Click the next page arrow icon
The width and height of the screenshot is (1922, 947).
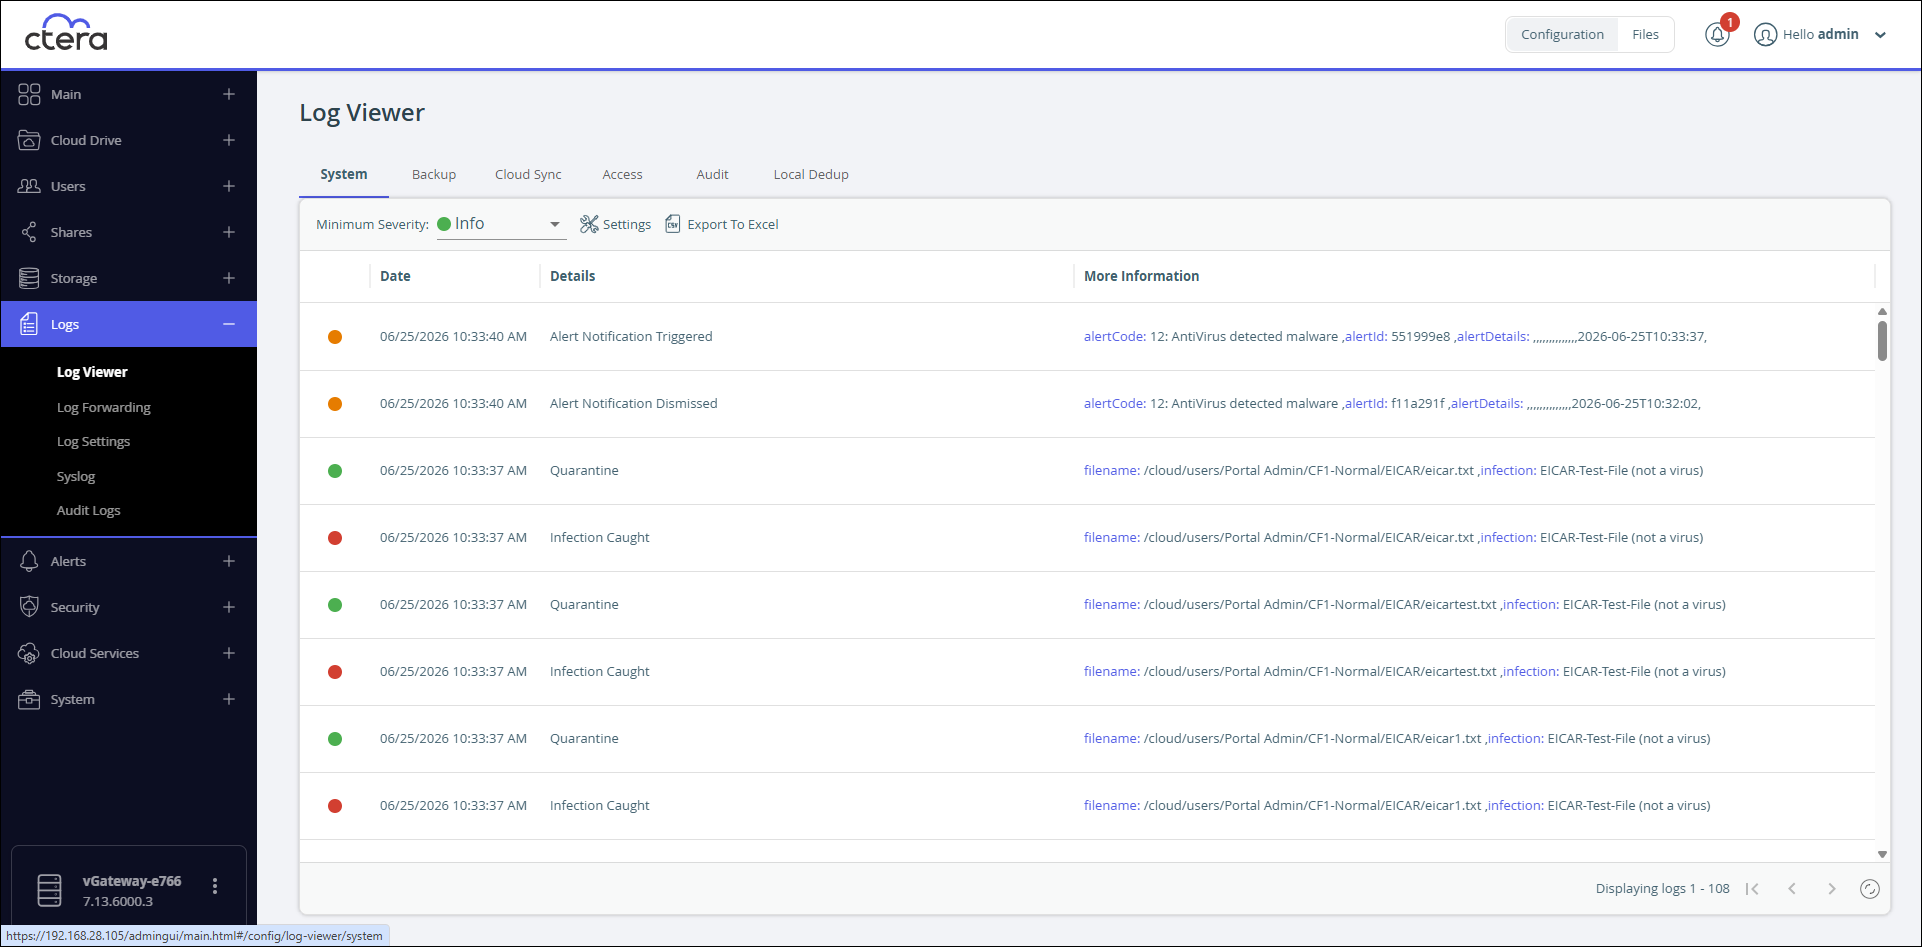click(1831, 889)
